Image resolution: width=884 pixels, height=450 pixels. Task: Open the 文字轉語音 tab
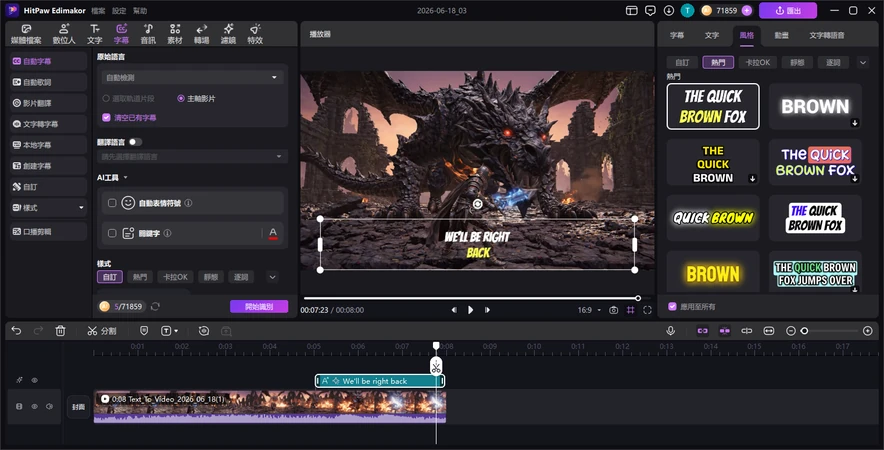click(x=826, y=35)
